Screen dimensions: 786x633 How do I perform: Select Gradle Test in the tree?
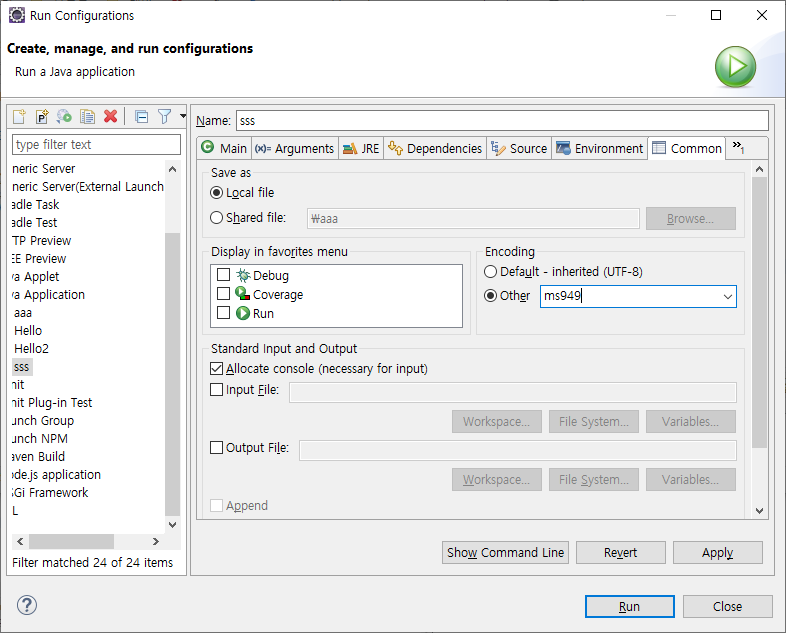35,223
